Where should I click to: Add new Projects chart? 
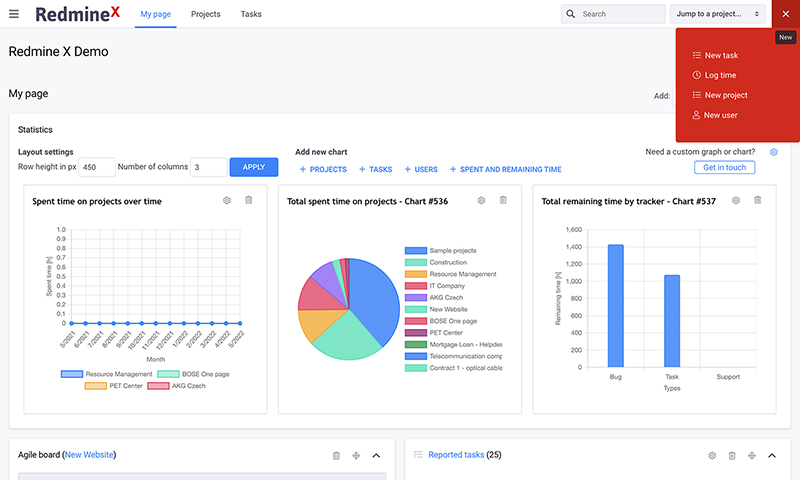(323, 169)
